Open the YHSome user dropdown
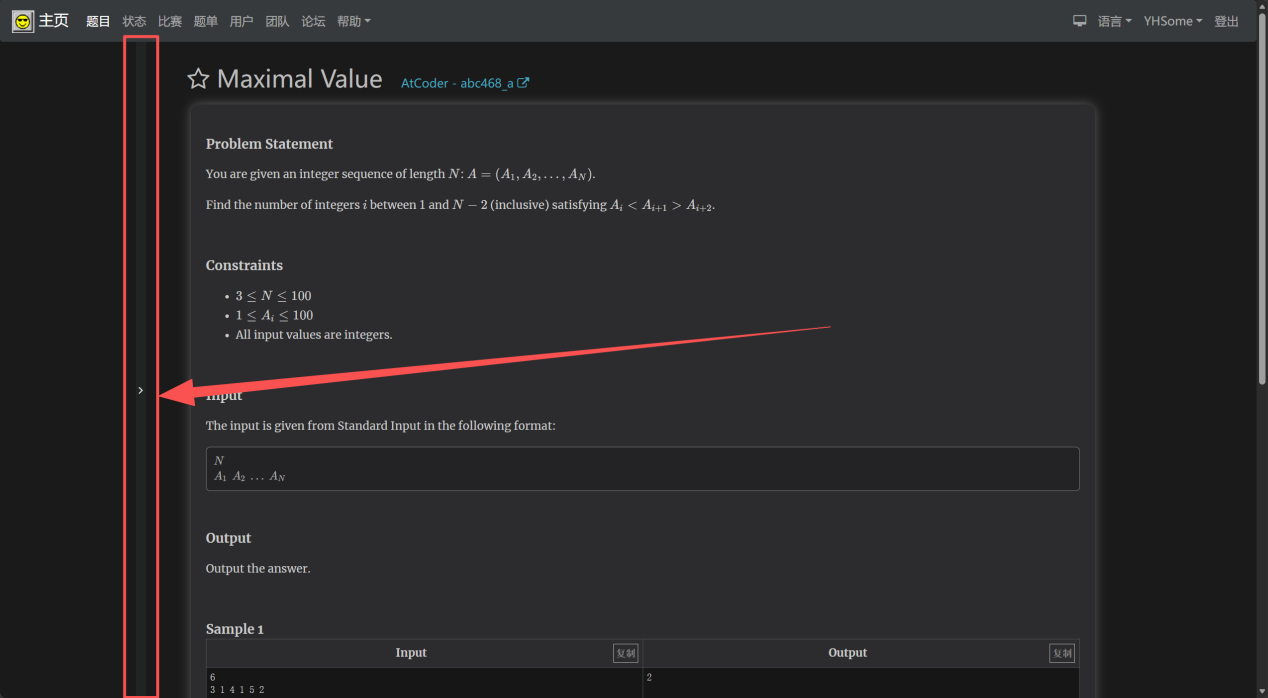The image size is (1268, 698). 1173,21
